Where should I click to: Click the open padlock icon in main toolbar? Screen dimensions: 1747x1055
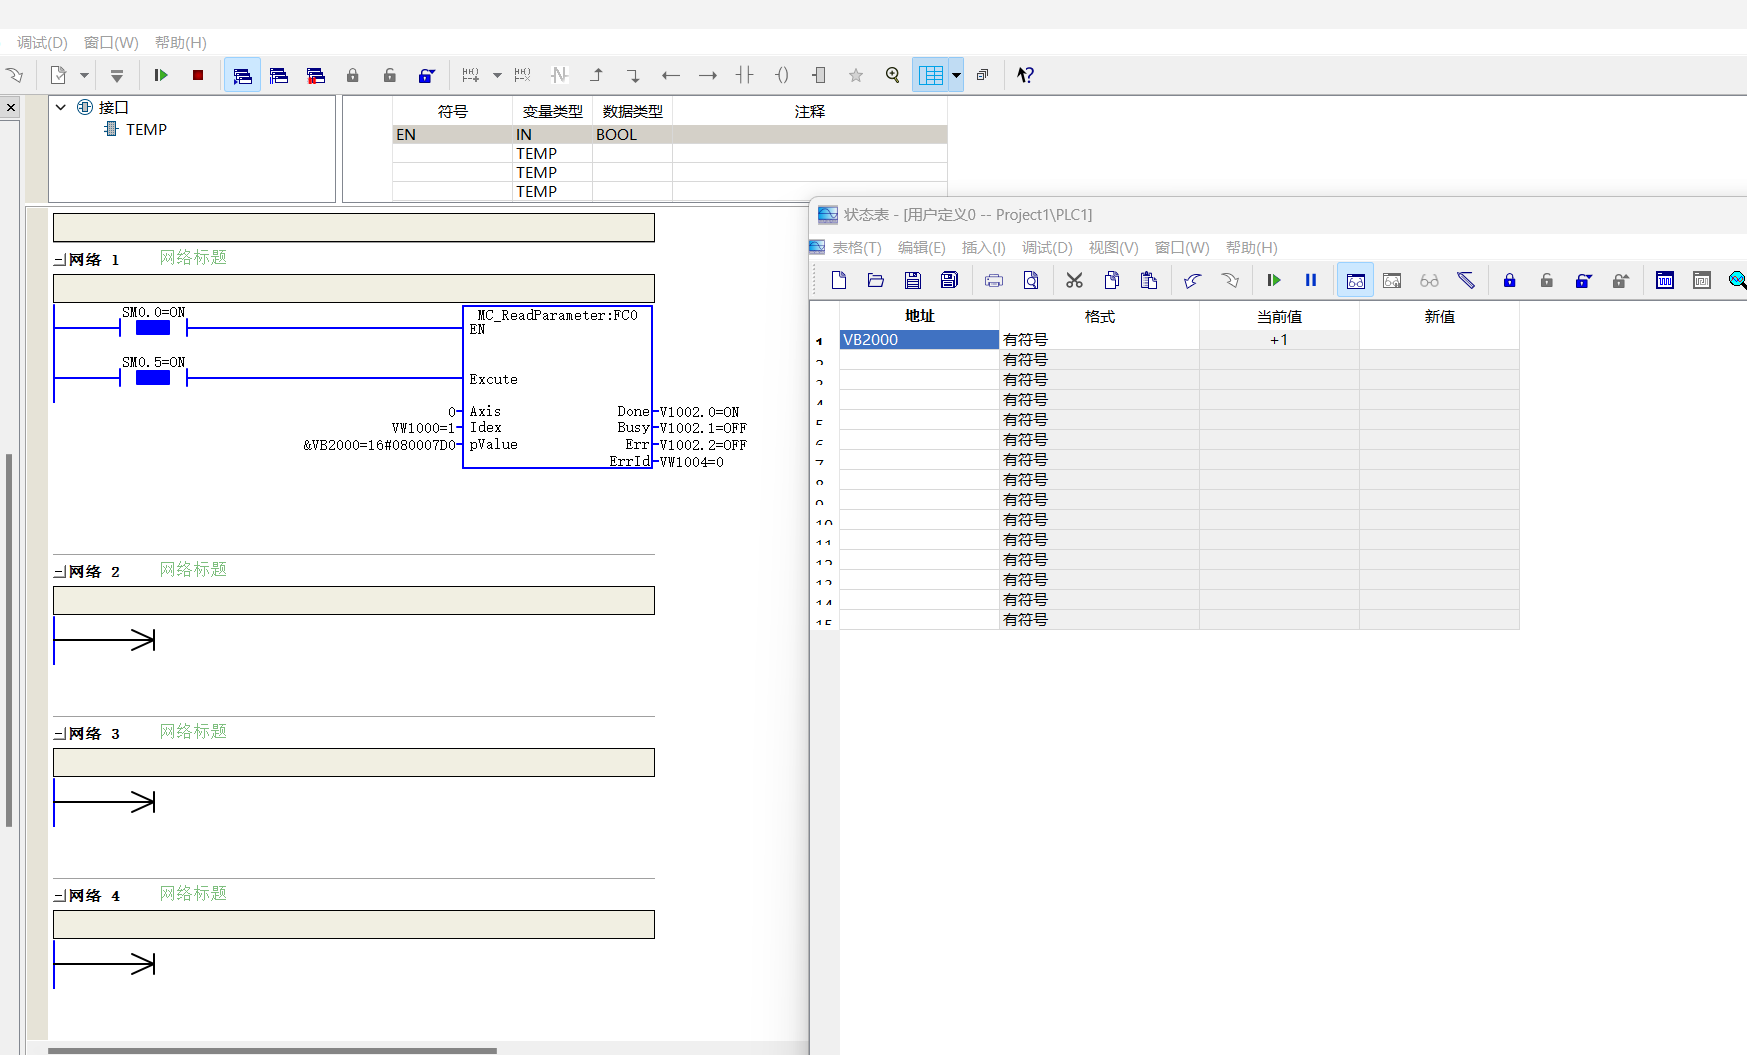pos(389,75)
